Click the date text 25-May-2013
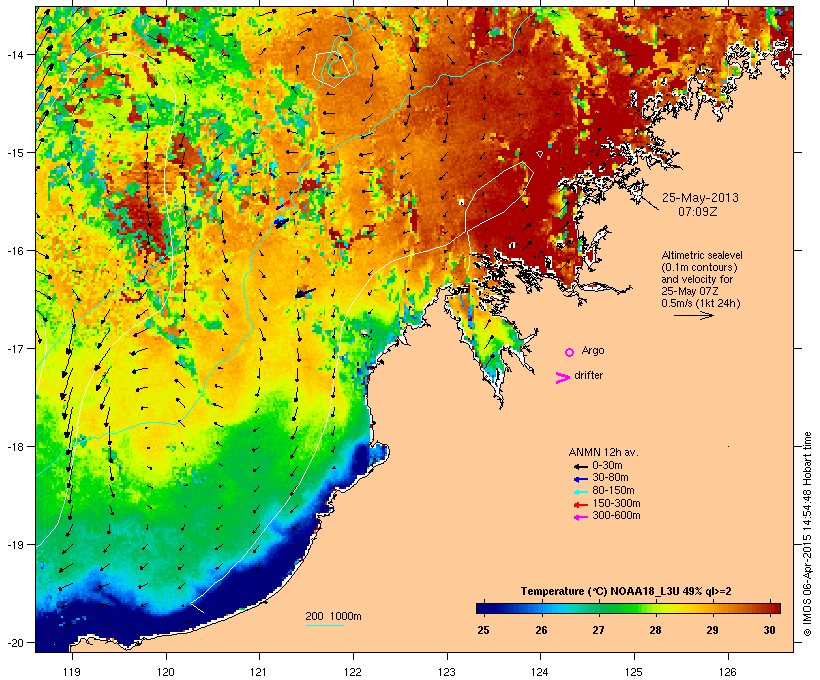820x680 pixels. [x=700, y=198]
